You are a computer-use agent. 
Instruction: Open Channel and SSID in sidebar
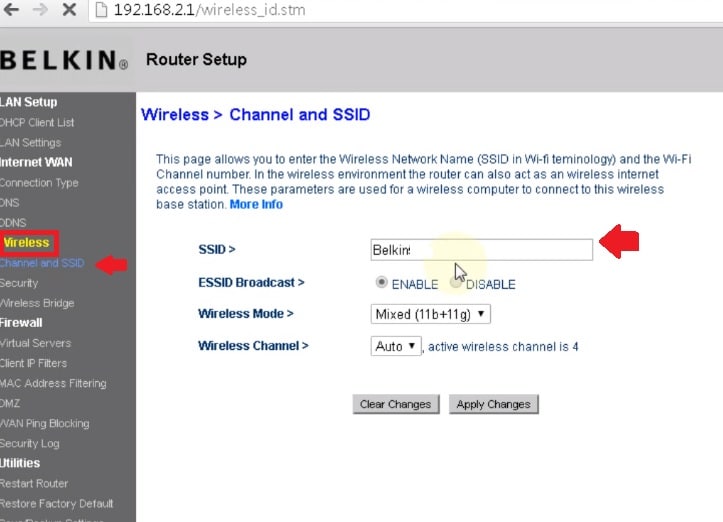(42, 263)
